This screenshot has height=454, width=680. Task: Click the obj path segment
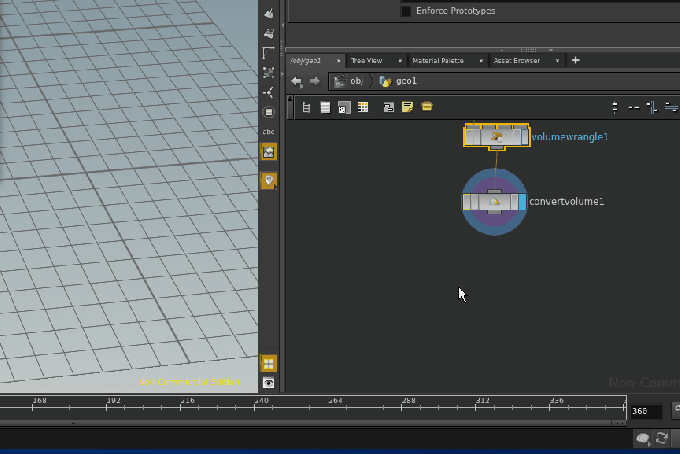point(355,81)
